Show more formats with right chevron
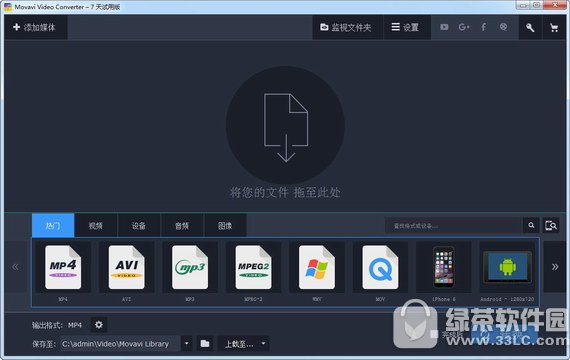The height and width of the screenshot is (360, 570). [555, 267]
